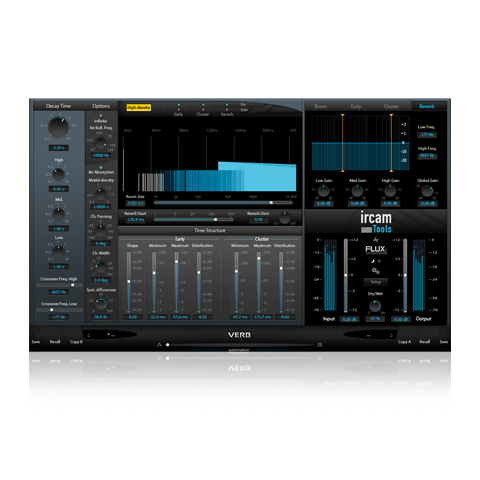Turn the Low Gain knob
The height and width of the screenshot is (480, 480).
[323, 191]
